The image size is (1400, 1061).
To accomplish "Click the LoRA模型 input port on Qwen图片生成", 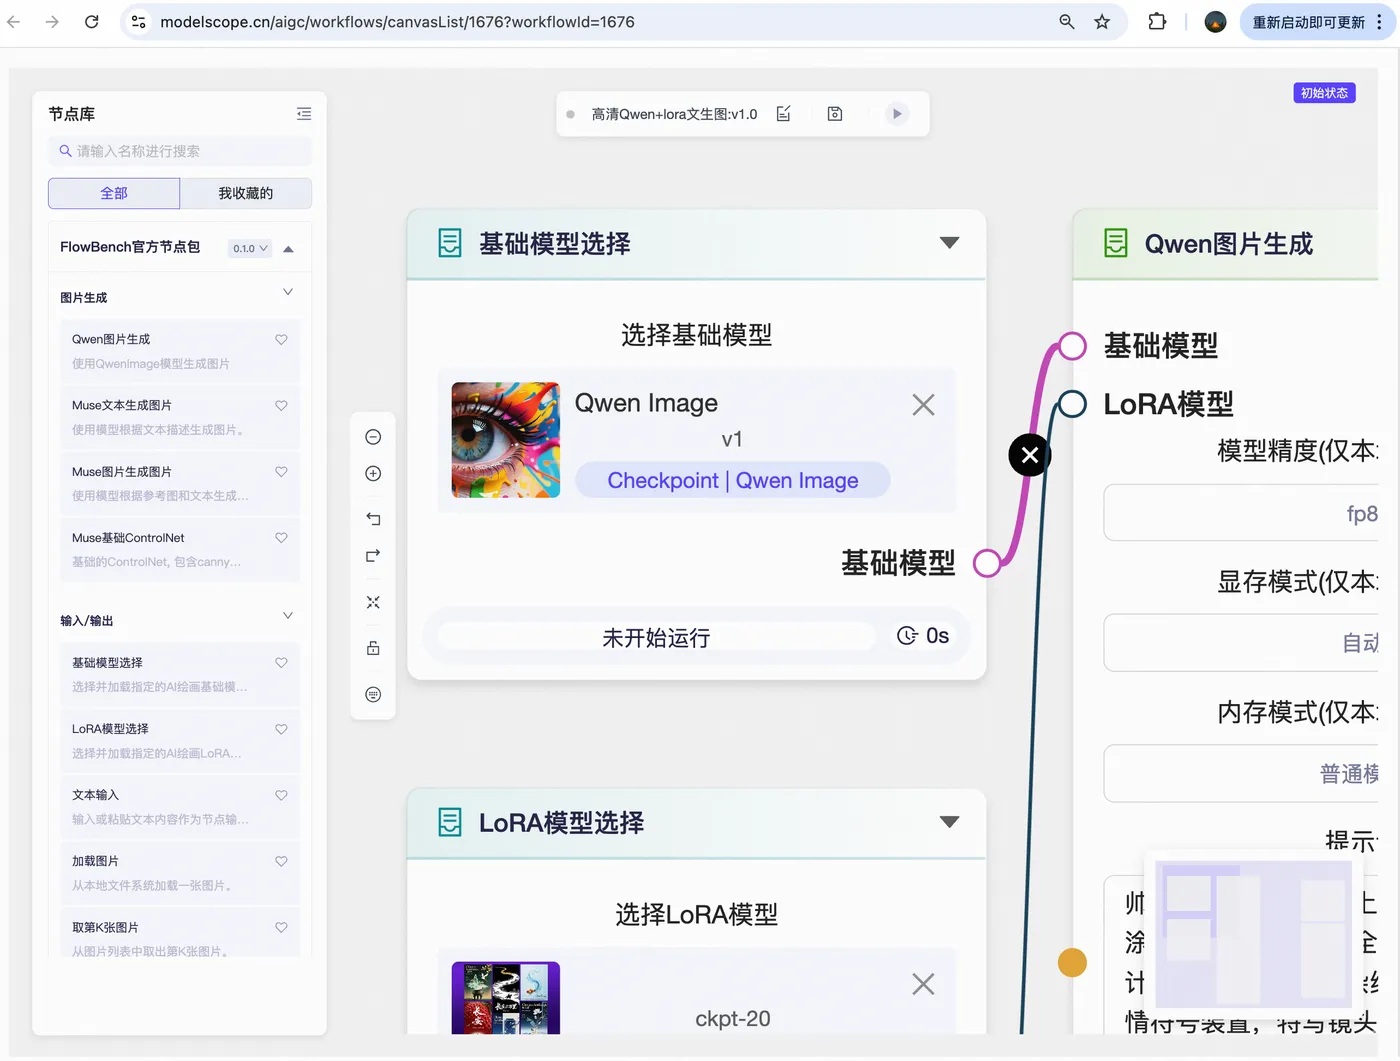I will (1072, 404).
